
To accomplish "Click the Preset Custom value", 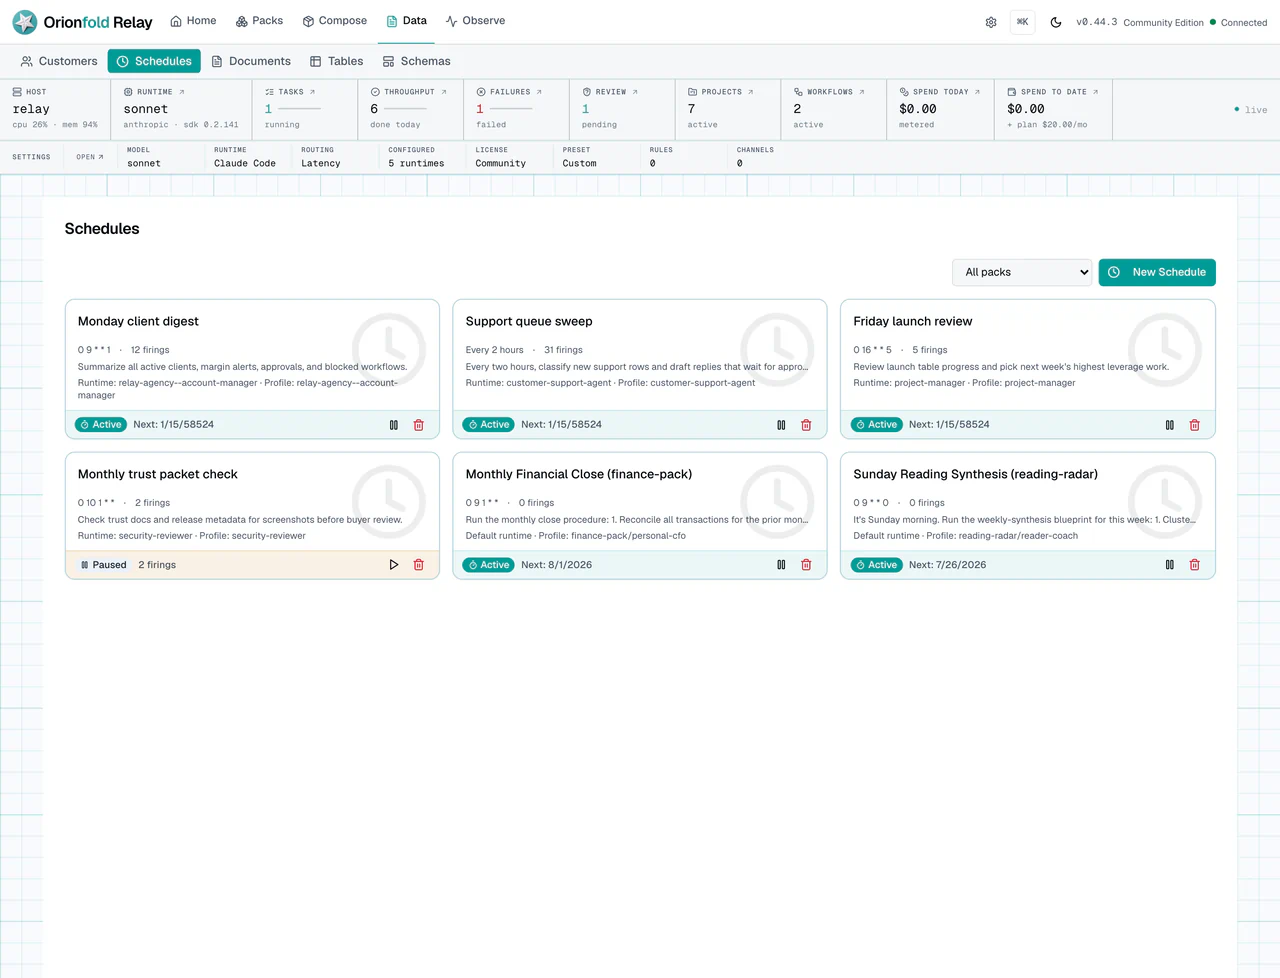I will [579, 163].
